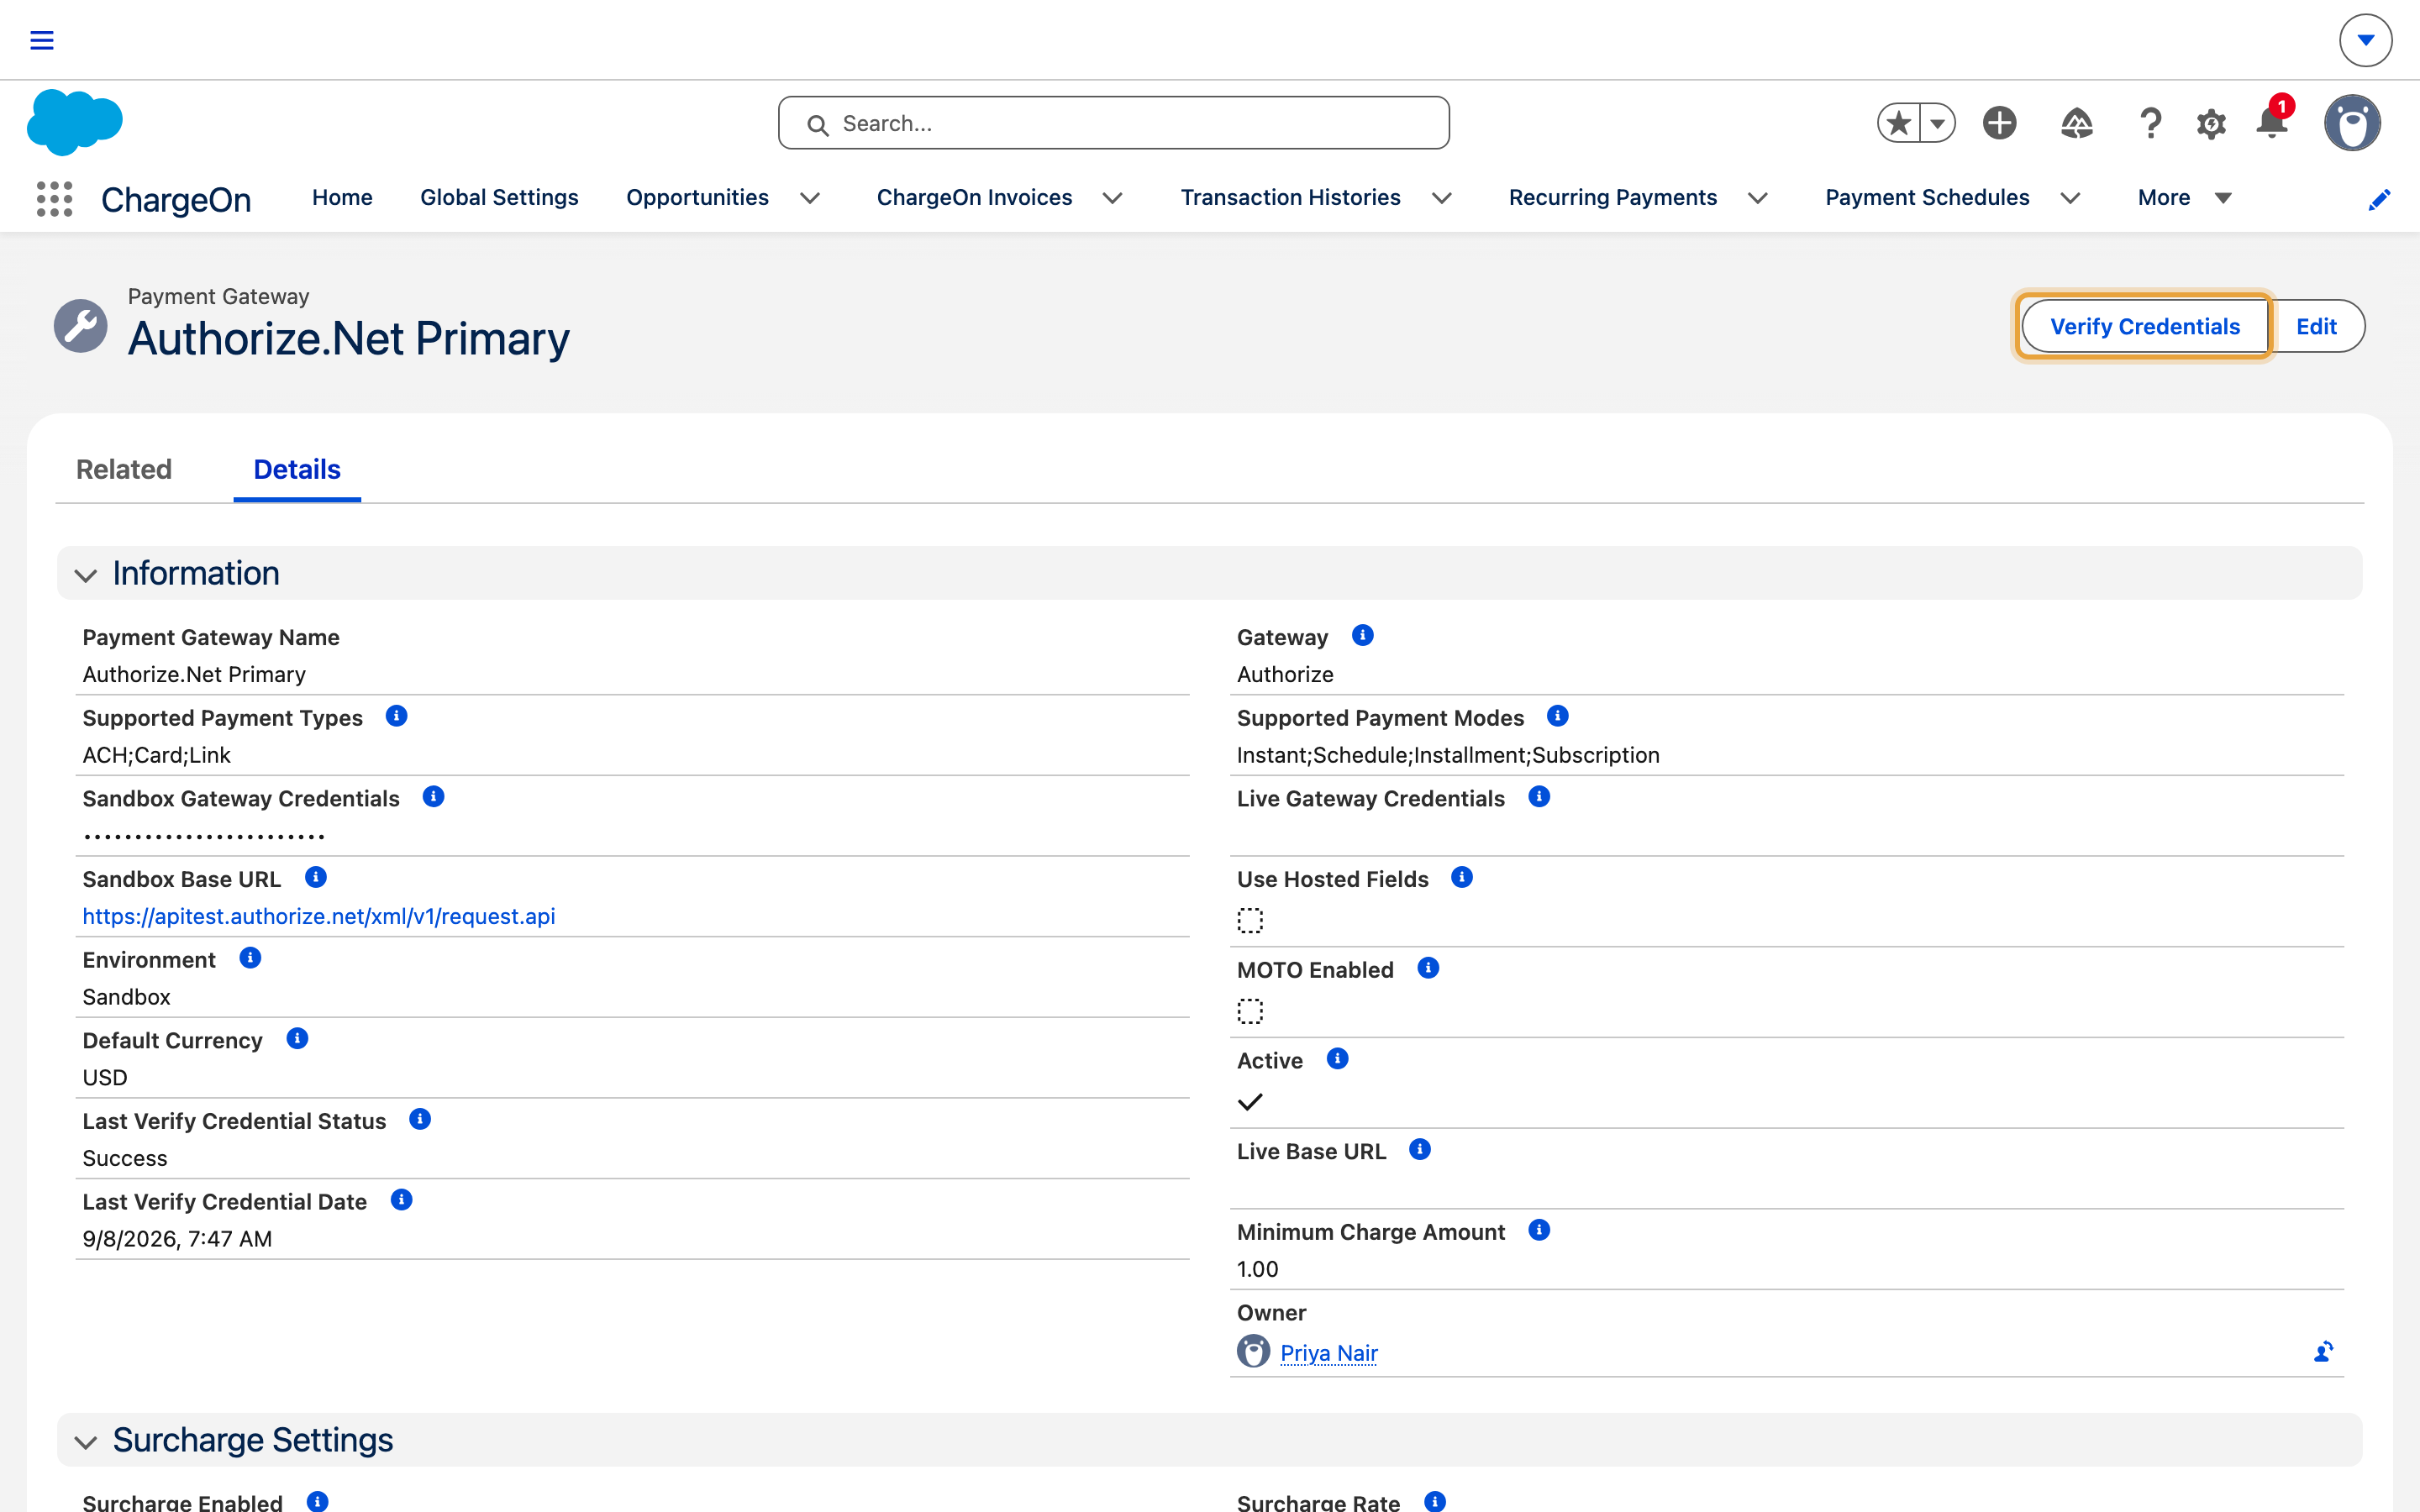
Task: Open the App Launcher dots grid
Action: (x=54, y=198)
